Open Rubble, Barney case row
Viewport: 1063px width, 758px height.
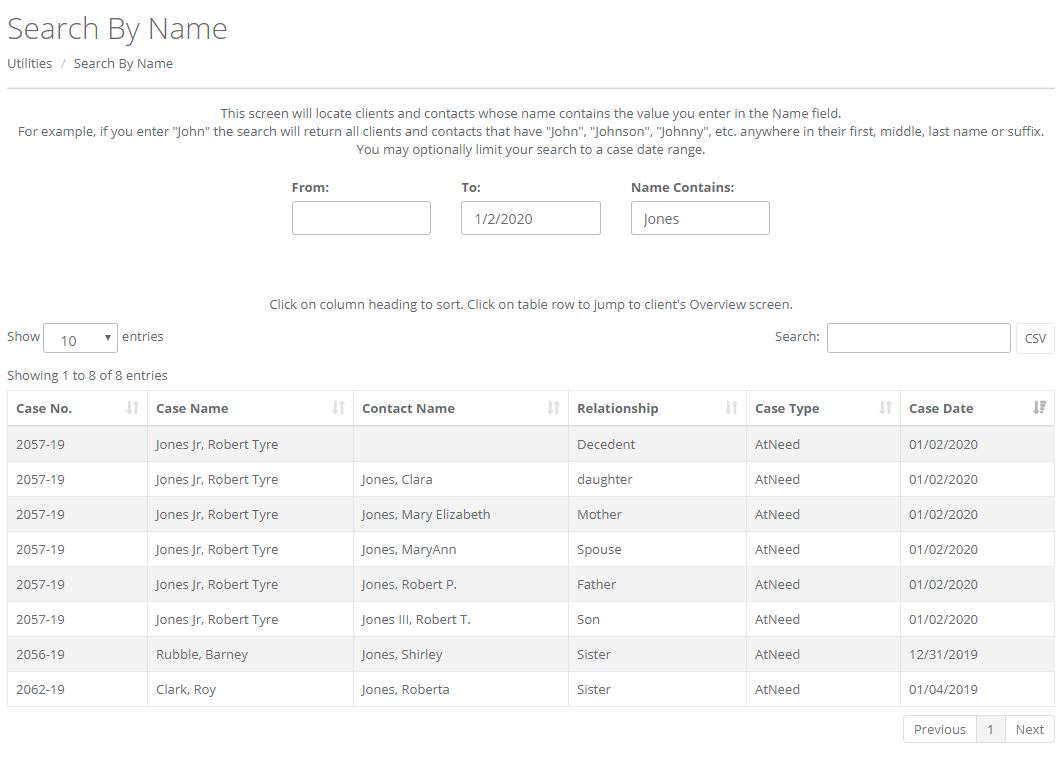click(202, 654)
